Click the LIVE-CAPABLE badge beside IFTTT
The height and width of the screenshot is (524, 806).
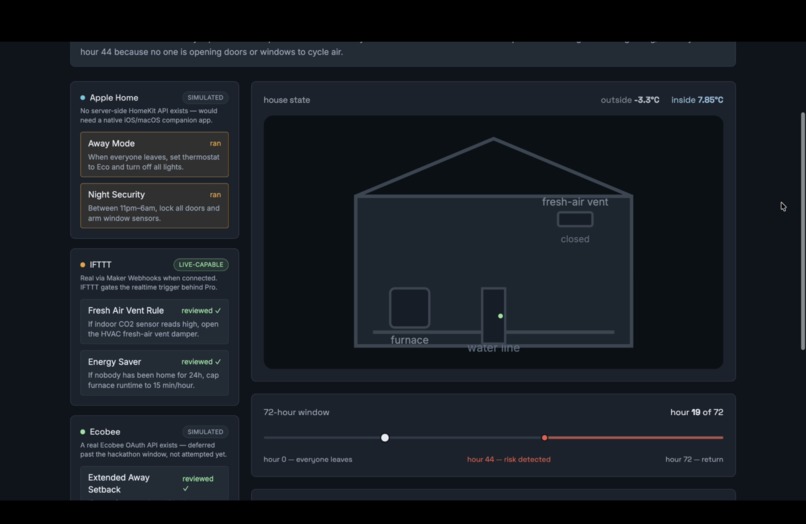[x=201, y=265]
